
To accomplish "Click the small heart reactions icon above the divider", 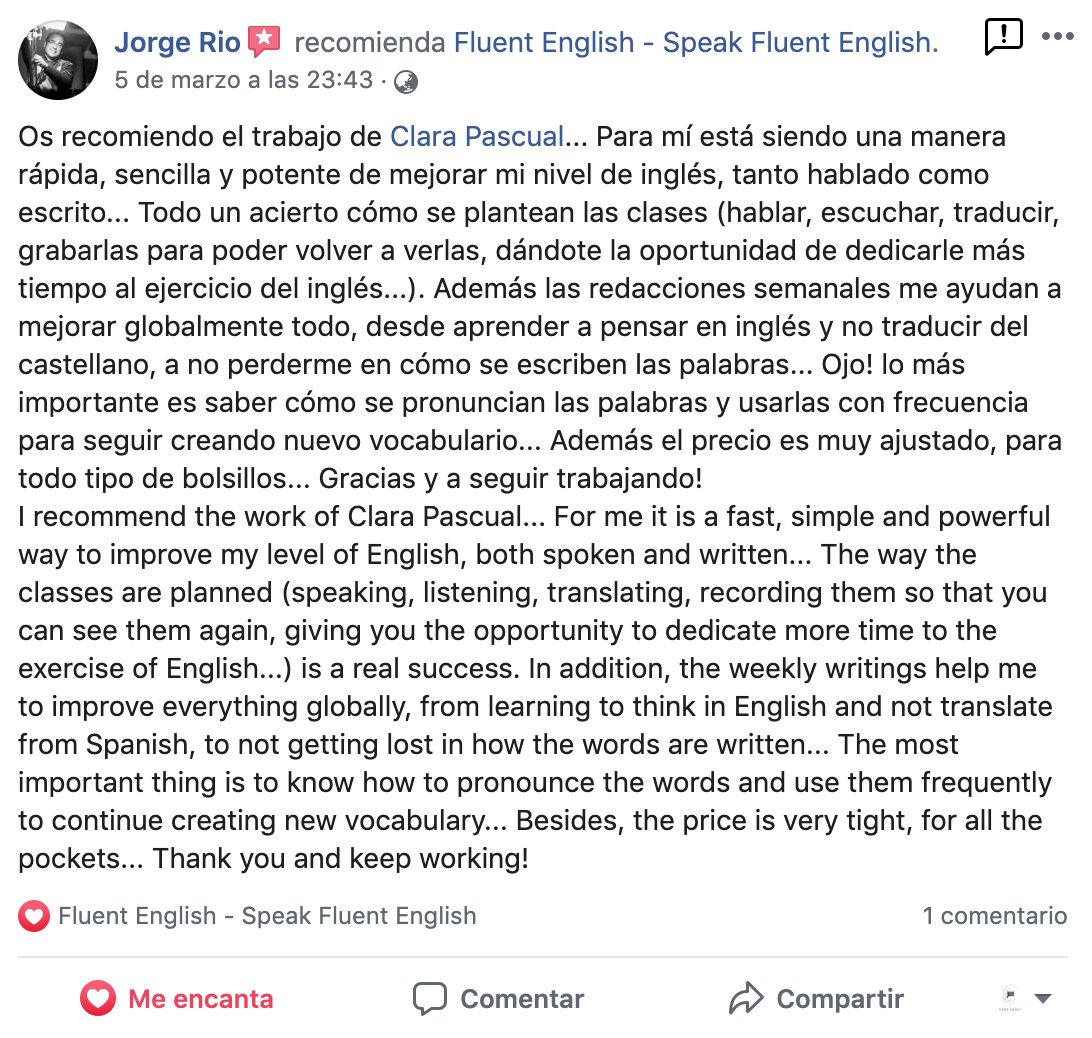I will (33, 916).
